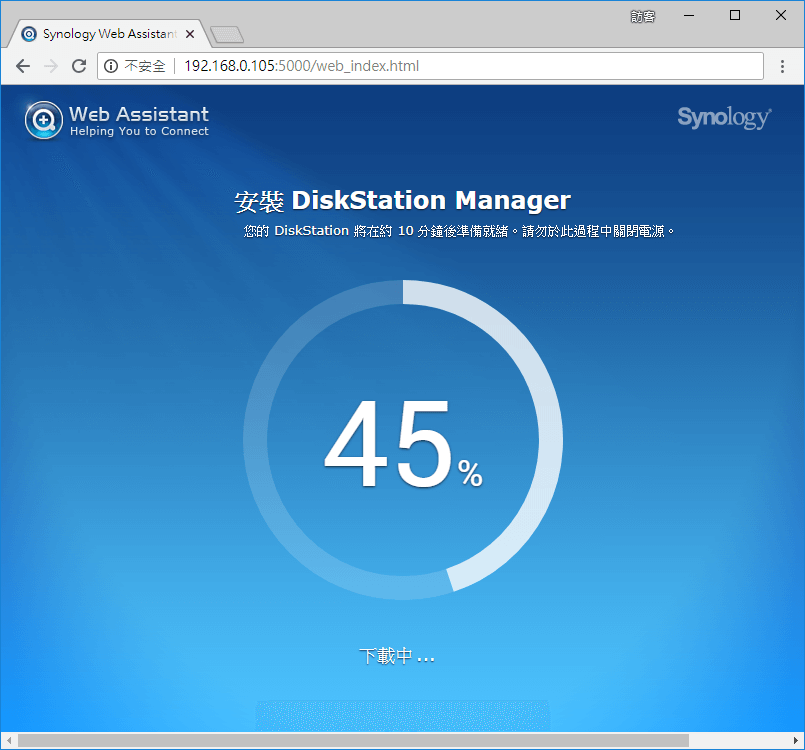Click the 下載中 downloading status text
Screen dimensions: 805x750
click(397, 656)
